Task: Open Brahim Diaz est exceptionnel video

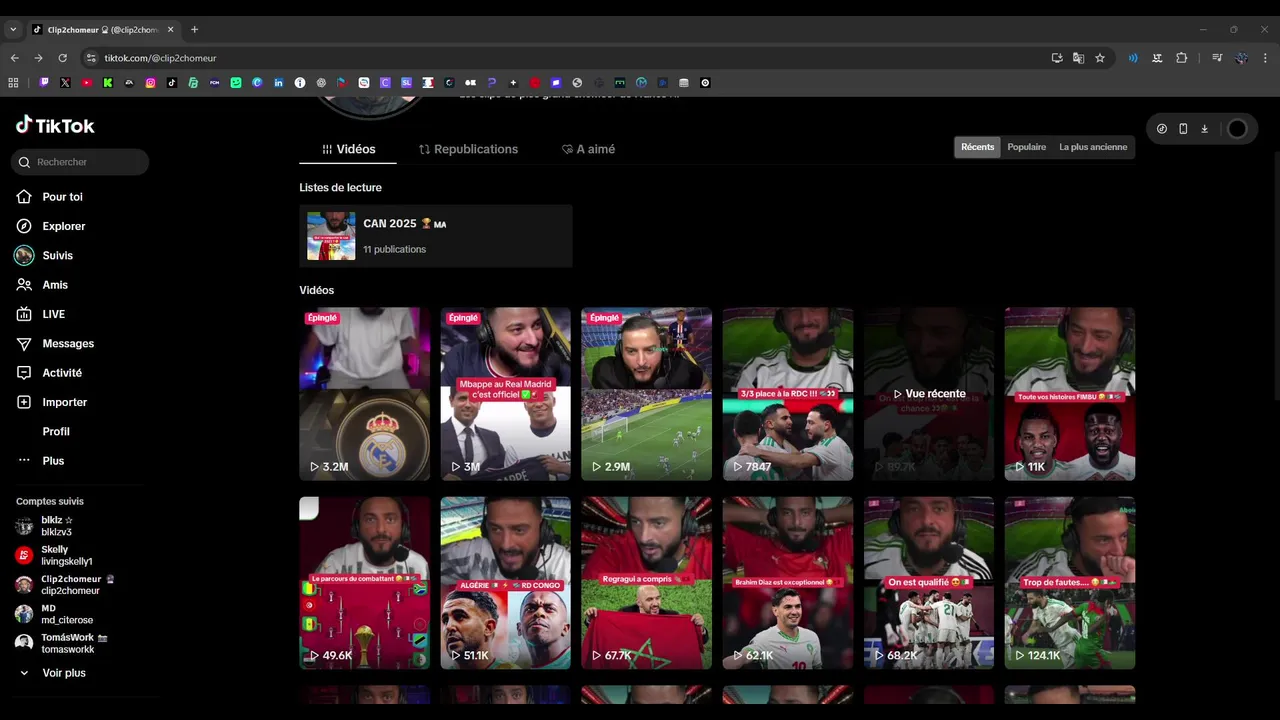Action: [788, 583]
